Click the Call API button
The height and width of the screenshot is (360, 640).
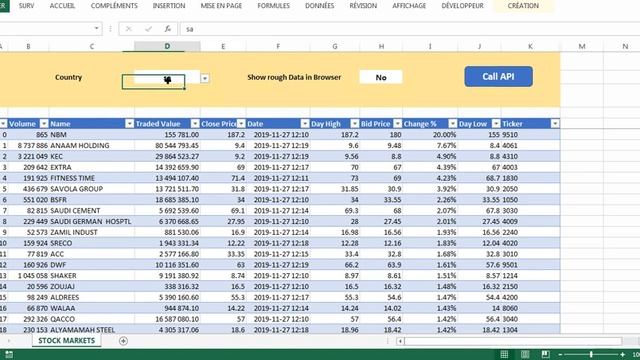[x=498, y=76]
